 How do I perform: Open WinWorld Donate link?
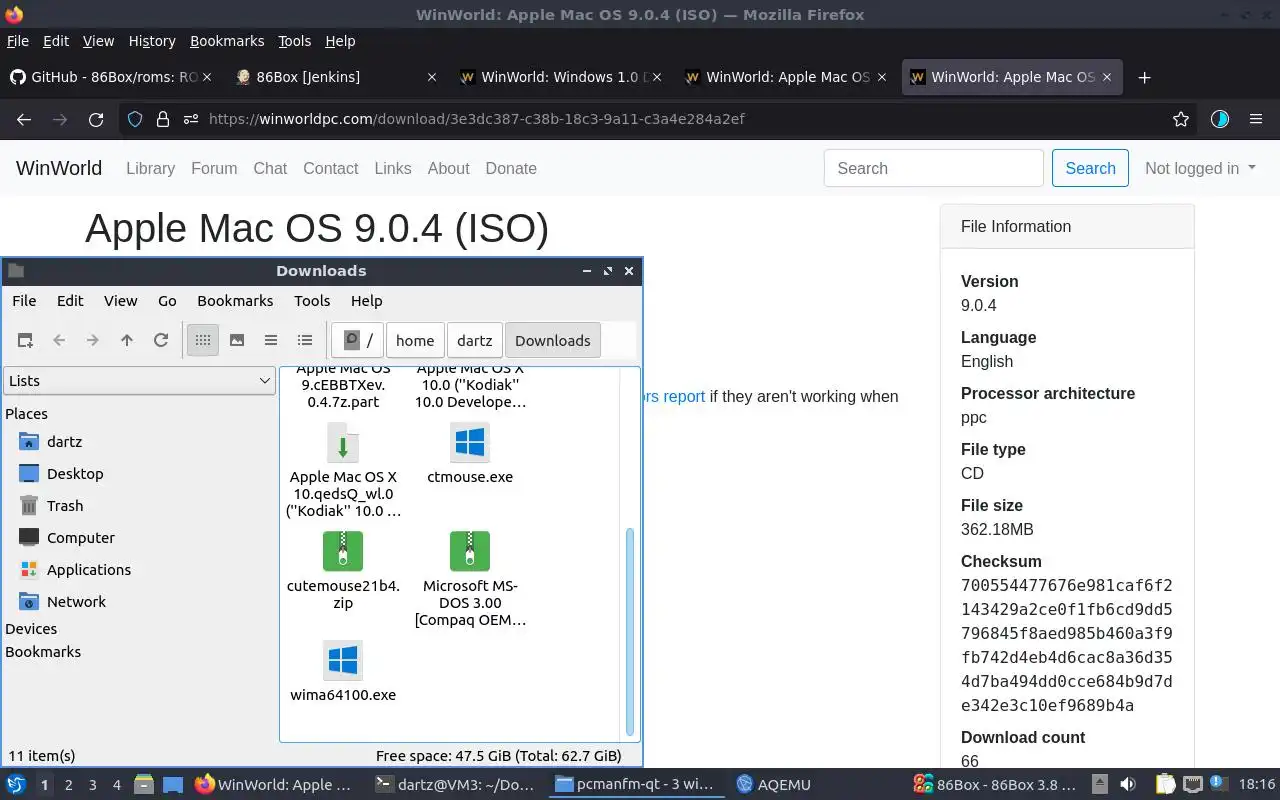point(511,168)
